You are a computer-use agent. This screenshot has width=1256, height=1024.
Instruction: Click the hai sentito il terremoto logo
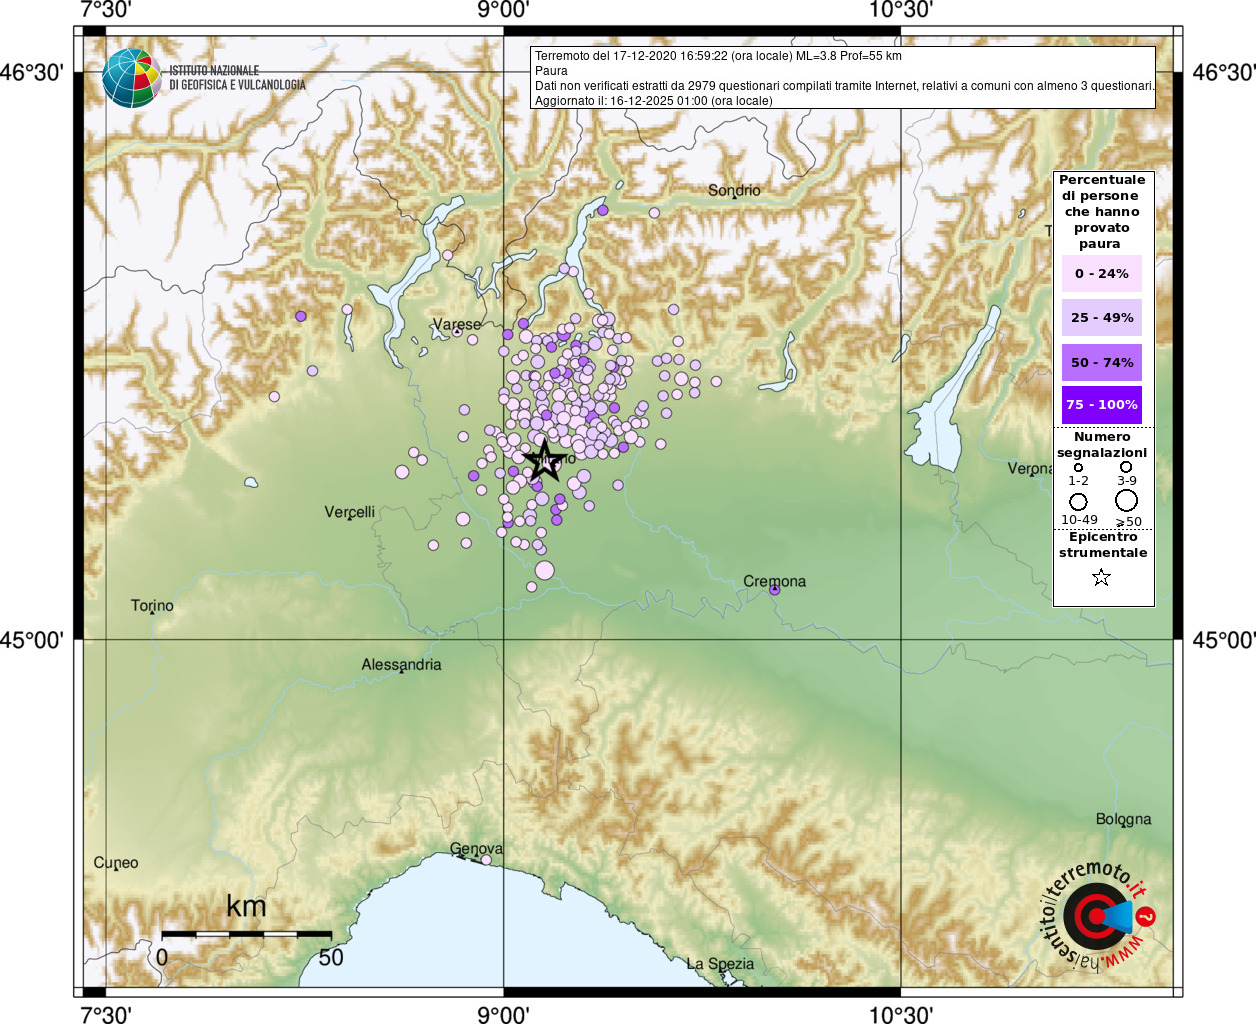1098,916
